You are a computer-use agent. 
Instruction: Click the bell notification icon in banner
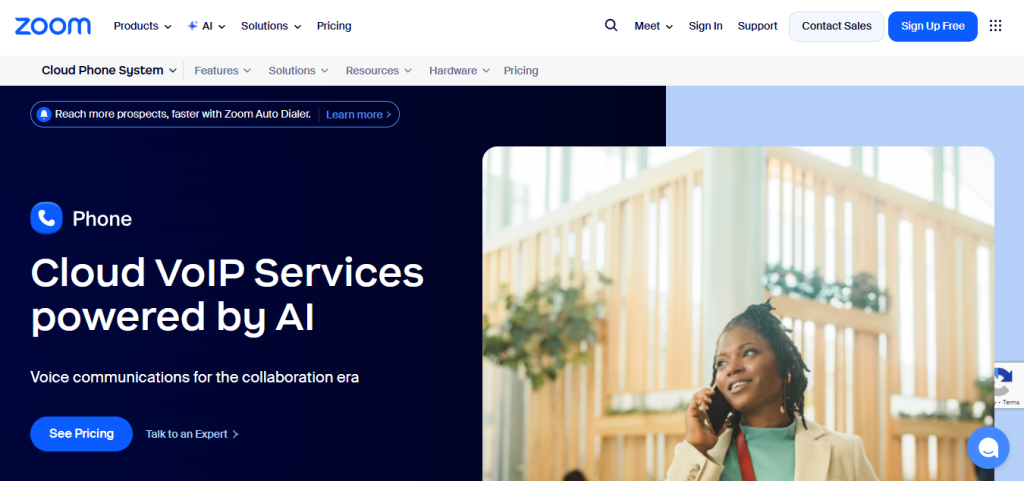pyautogui.click(x=44, y=114)
